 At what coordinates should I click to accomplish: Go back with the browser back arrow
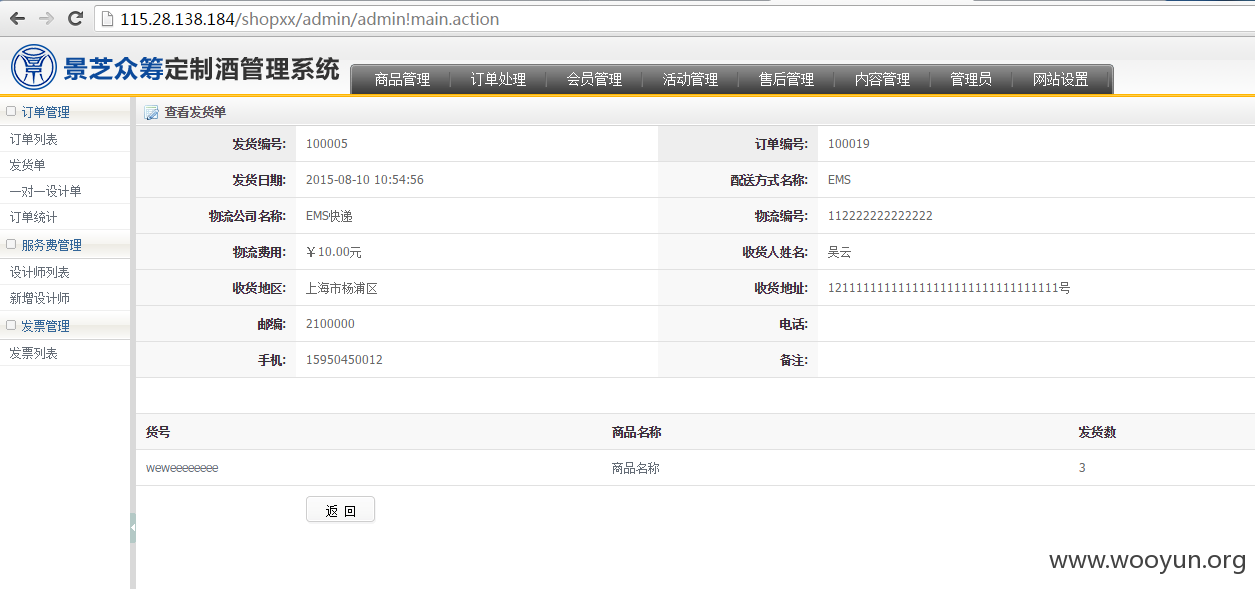pos(17,18)
